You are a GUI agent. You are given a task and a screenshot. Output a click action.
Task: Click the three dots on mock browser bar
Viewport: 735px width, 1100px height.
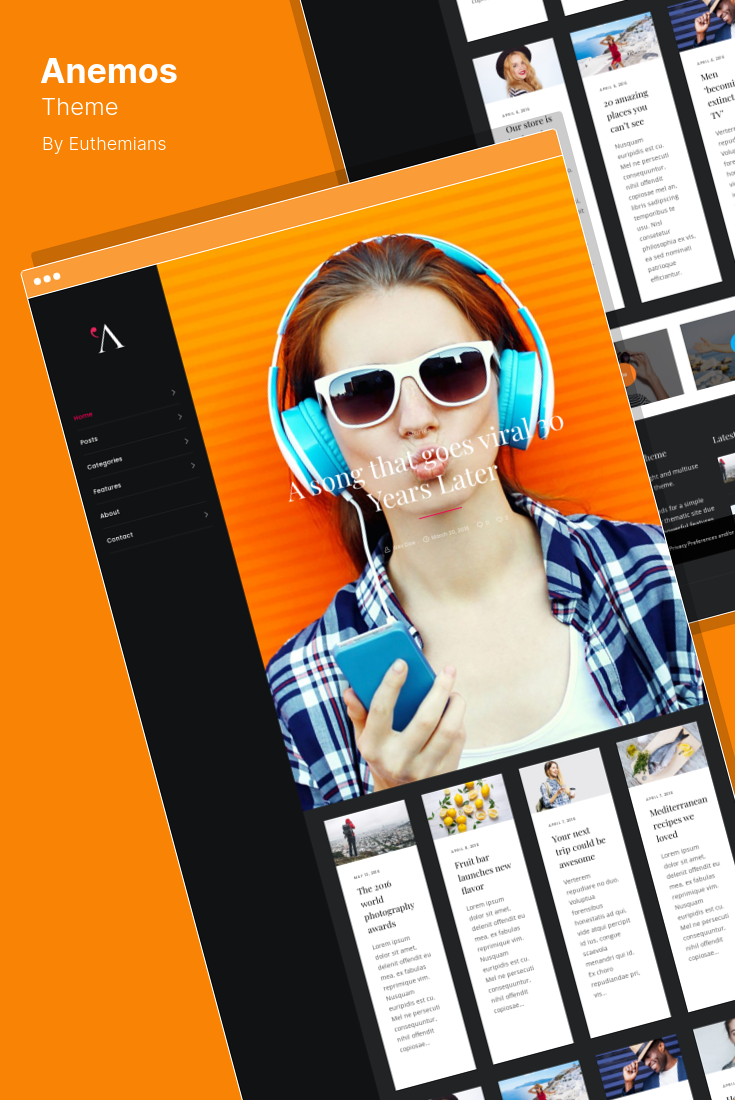[47, 279]
